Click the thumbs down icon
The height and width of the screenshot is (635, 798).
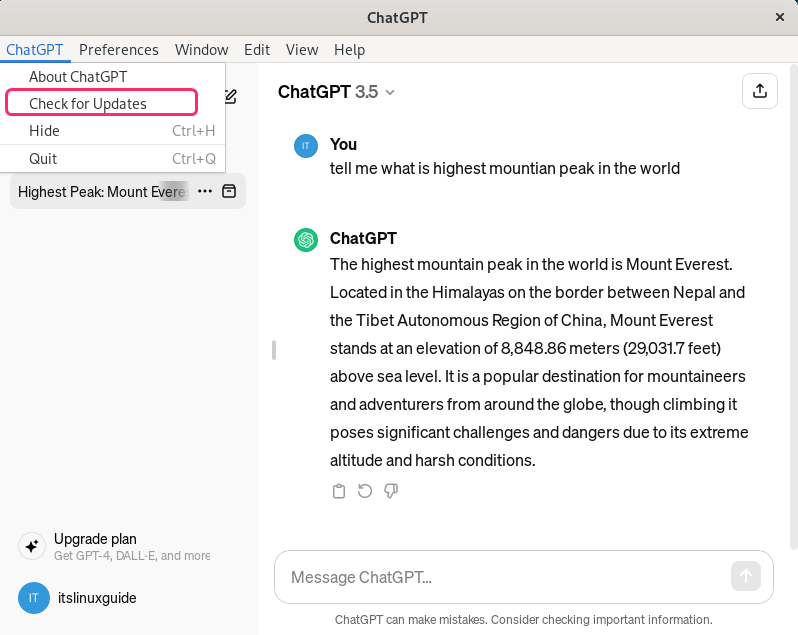point(391,491)
